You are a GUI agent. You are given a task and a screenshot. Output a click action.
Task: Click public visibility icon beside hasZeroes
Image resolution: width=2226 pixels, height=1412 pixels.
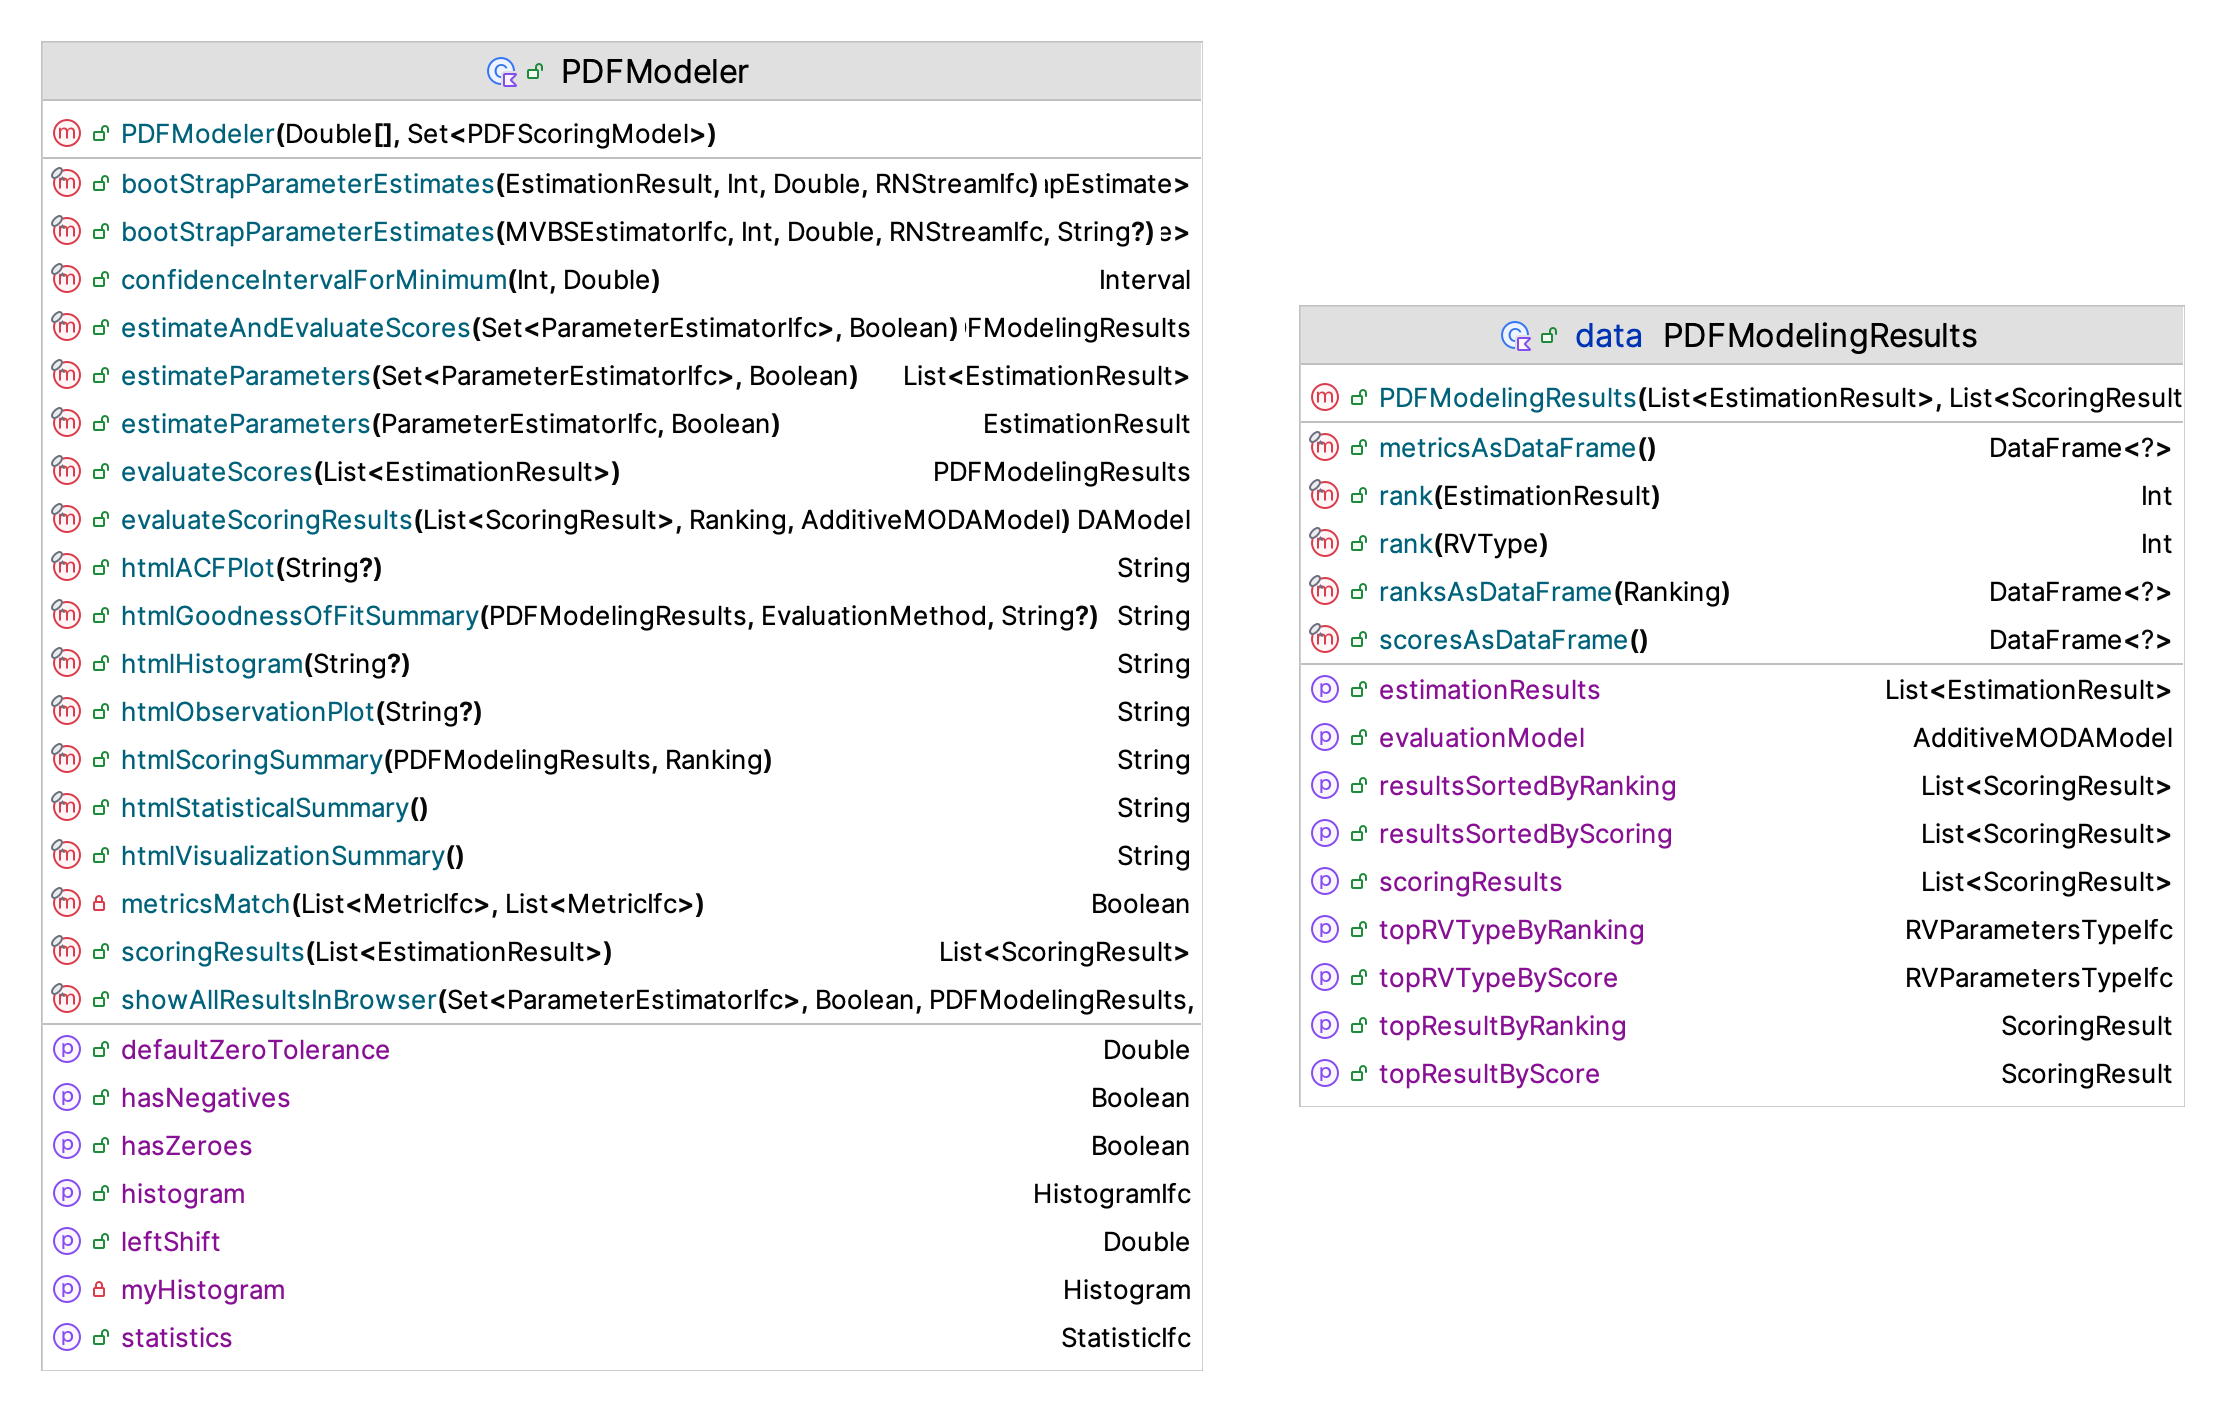tap(100, 1145)
